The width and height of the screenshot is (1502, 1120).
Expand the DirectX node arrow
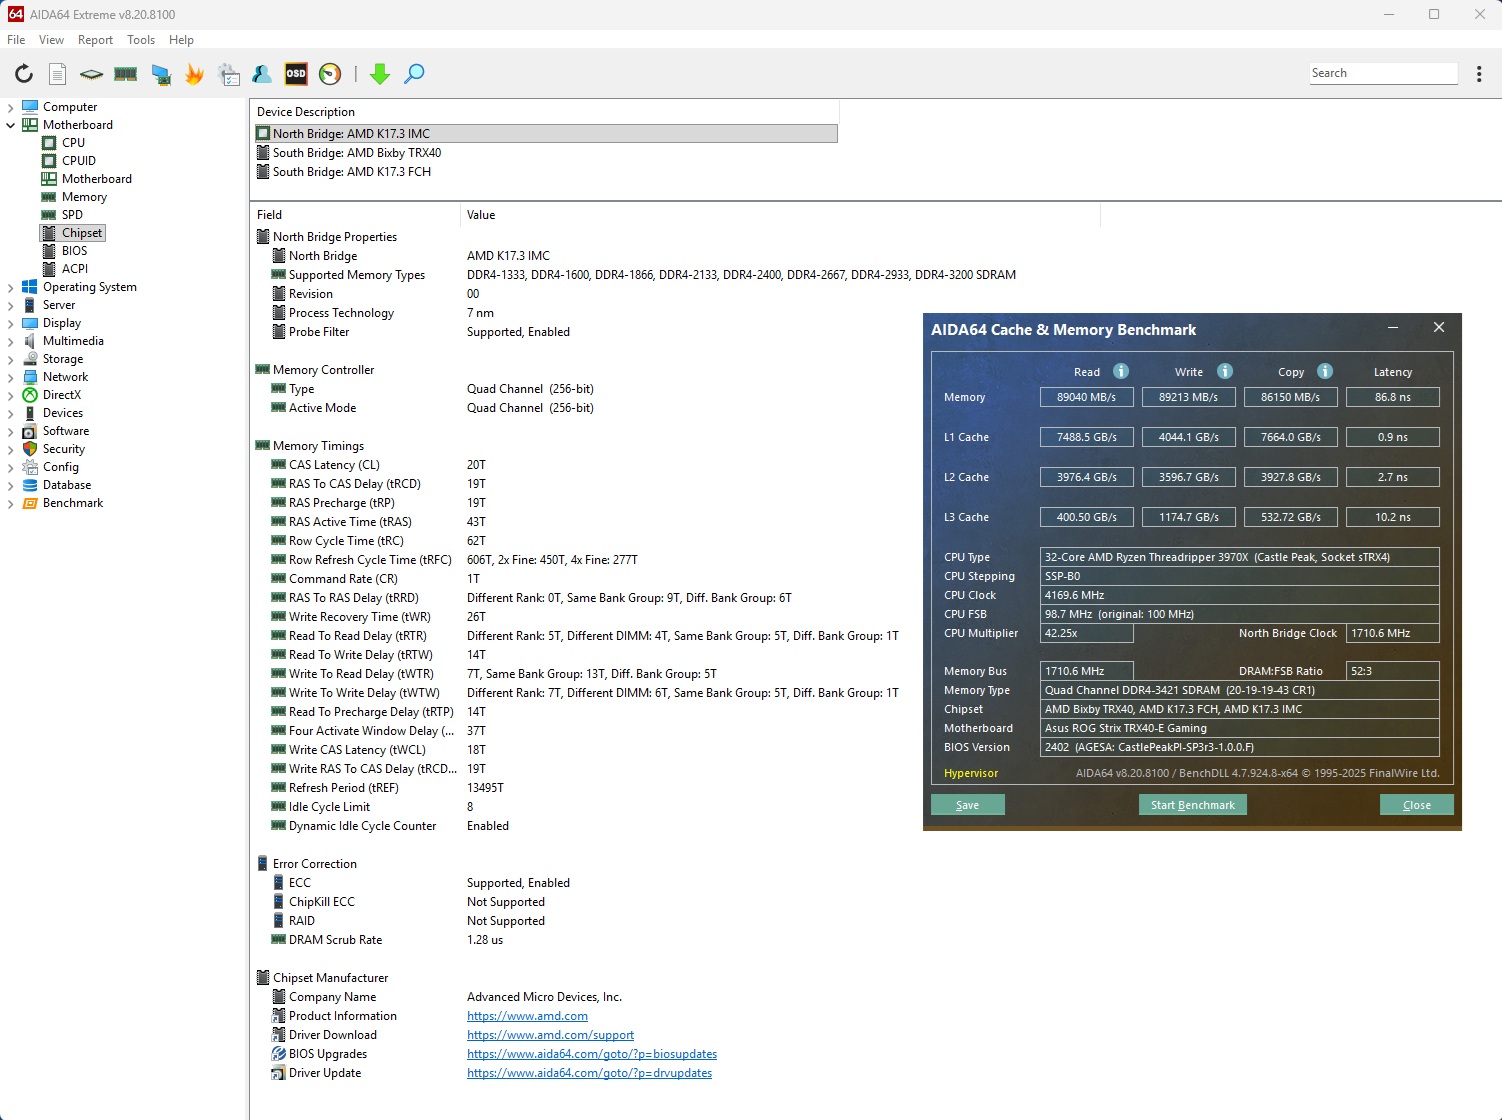(11, 395)
